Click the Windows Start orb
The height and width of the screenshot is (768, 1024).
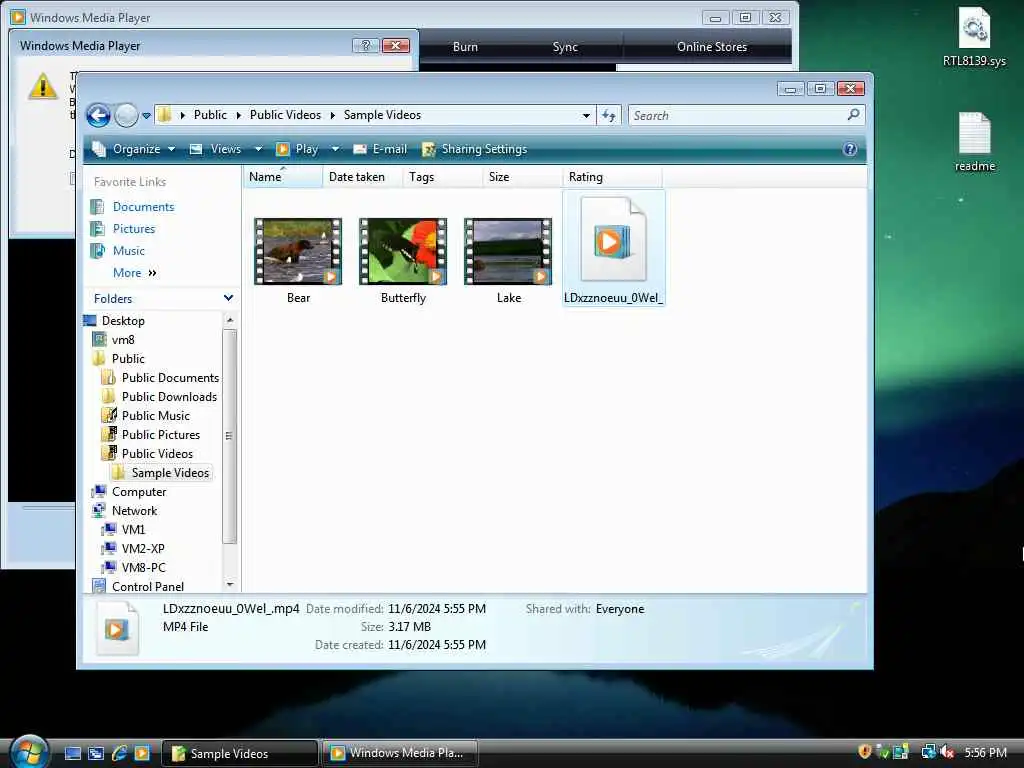29,752
